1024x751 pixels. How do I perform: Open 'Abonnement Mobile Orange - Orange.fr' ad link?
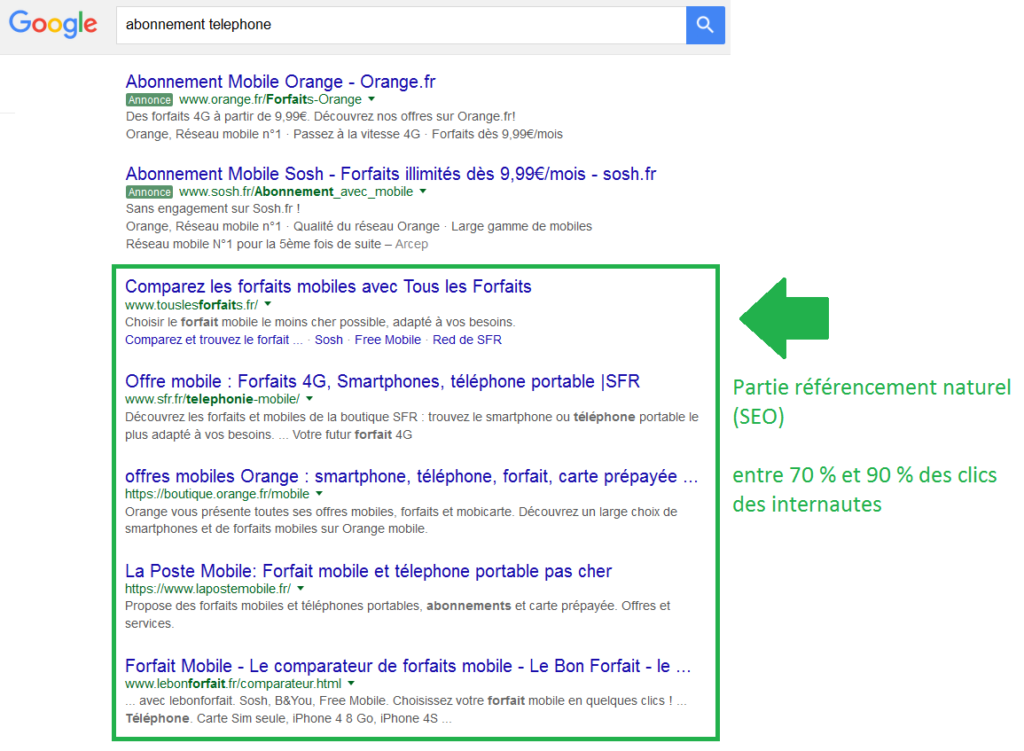280,82
